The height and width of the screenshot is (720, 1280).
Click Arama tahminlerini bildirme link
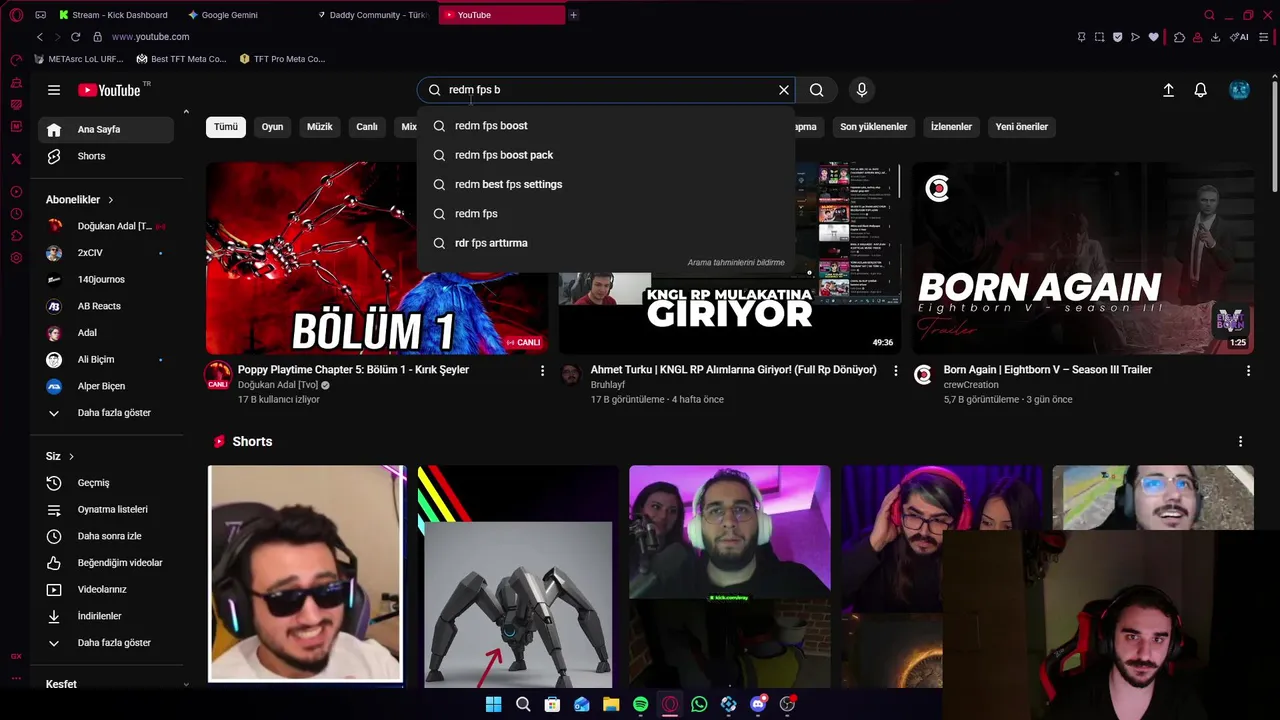click(x=736, y=263)
